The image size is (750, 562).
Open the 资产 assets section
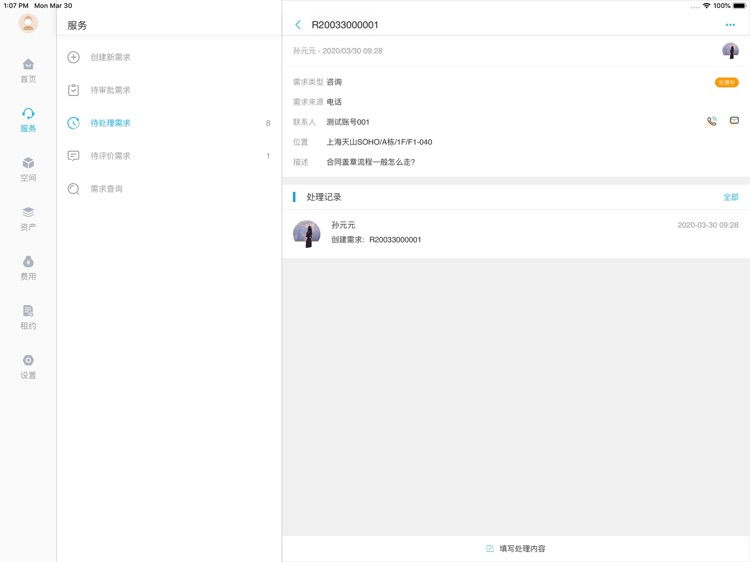[x=28, y=219]
